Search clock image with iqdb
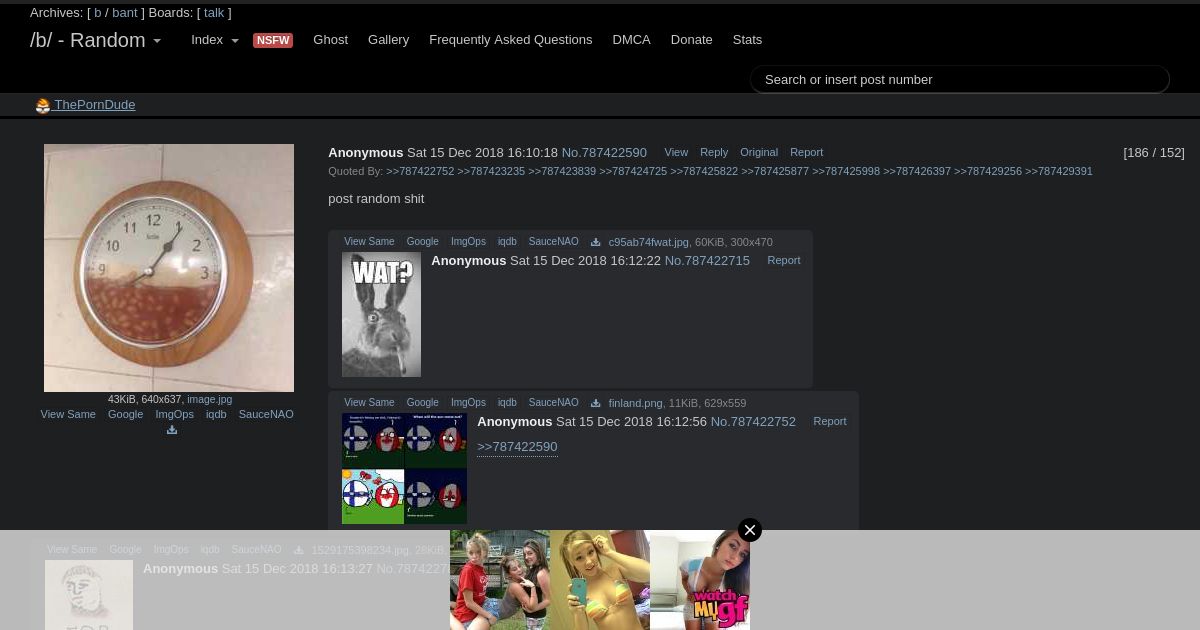 pyautogui.click(x=216, y=414)
